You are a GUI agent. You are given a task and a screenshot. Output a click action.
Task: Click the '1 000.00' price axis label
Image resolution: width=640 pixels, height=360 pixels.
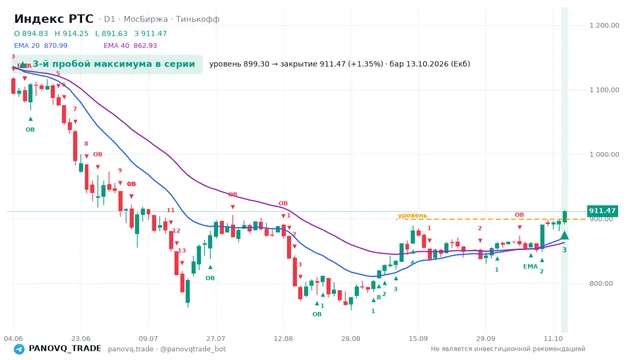click(604, 154)
